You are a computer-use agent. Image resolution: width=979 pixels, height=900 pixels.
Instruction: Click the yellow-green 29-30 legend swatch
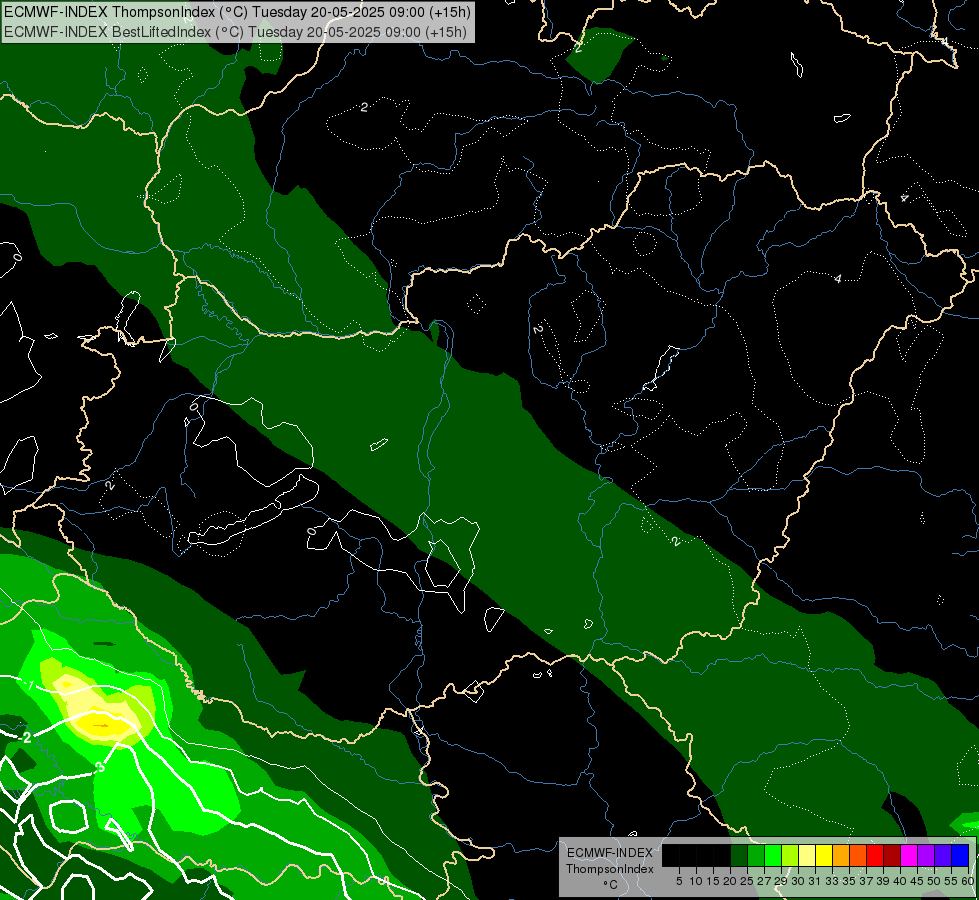[790, 856]
